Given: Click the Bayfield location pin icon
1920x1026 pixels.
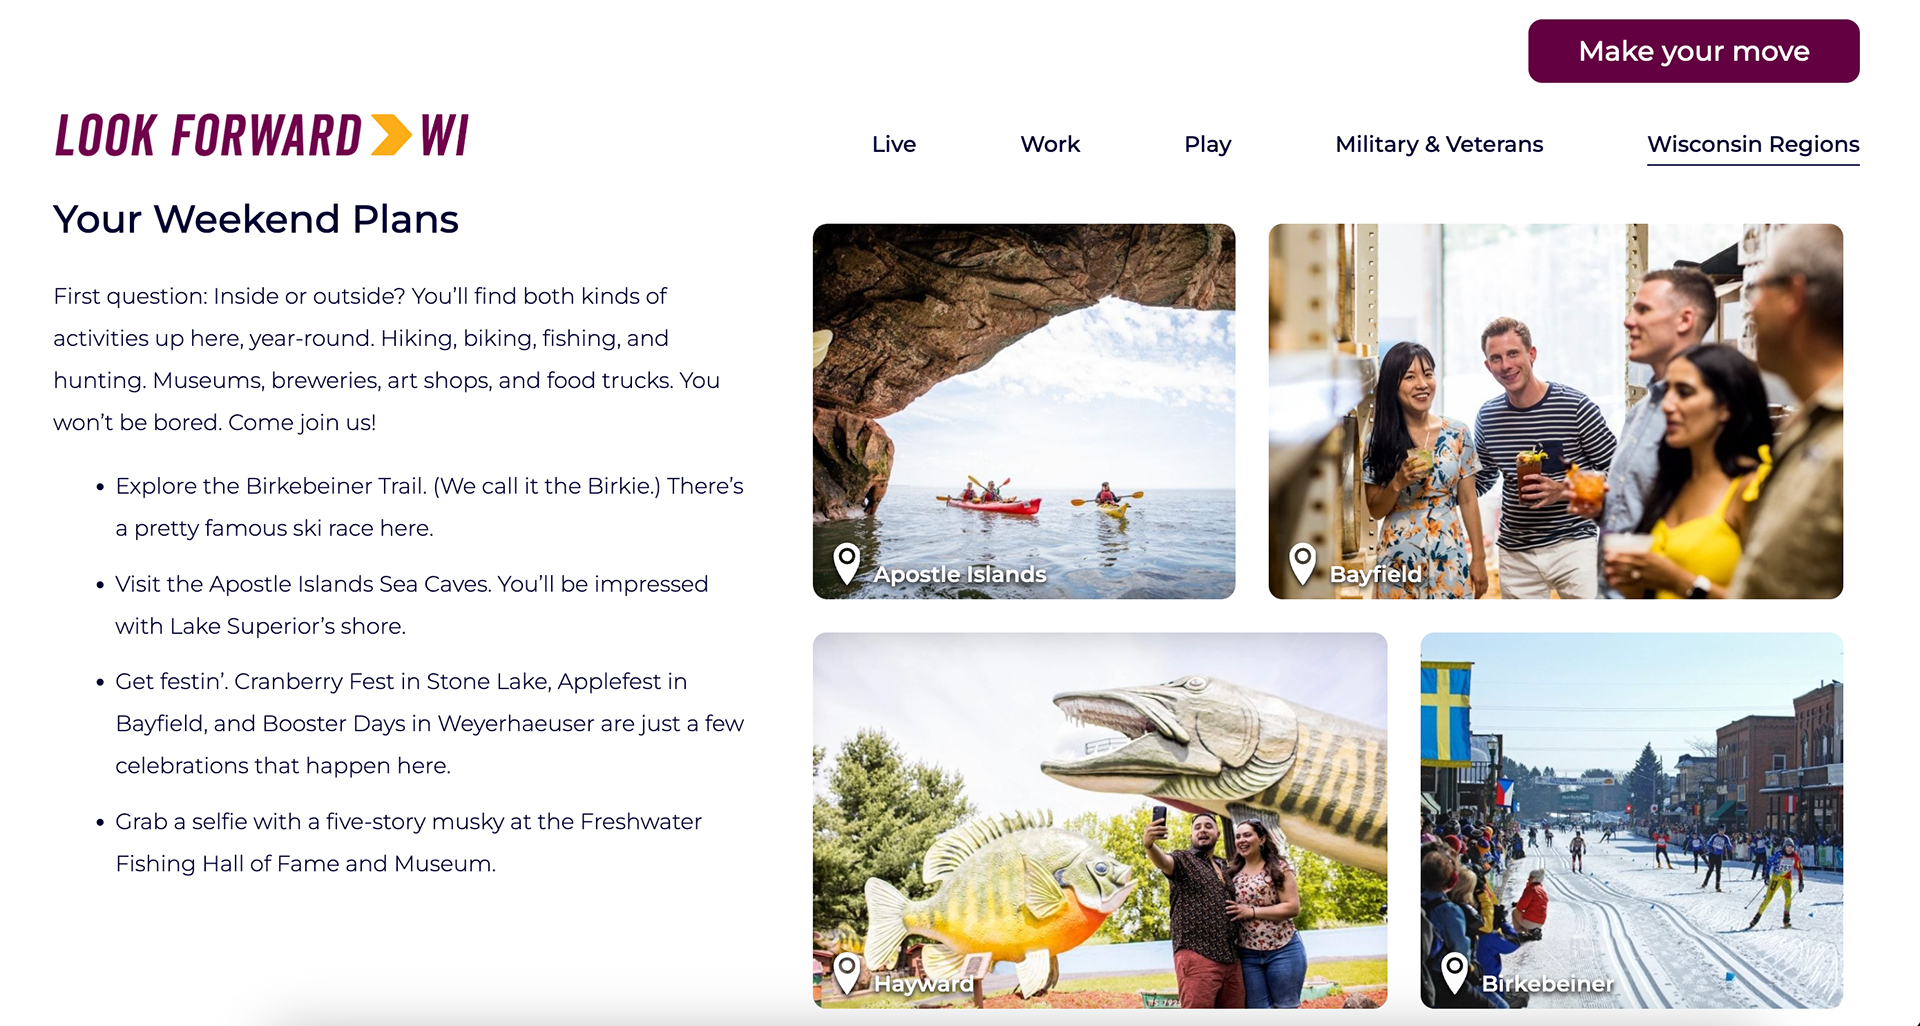Looking at the screenshot, I should [x=1302, y=564].
